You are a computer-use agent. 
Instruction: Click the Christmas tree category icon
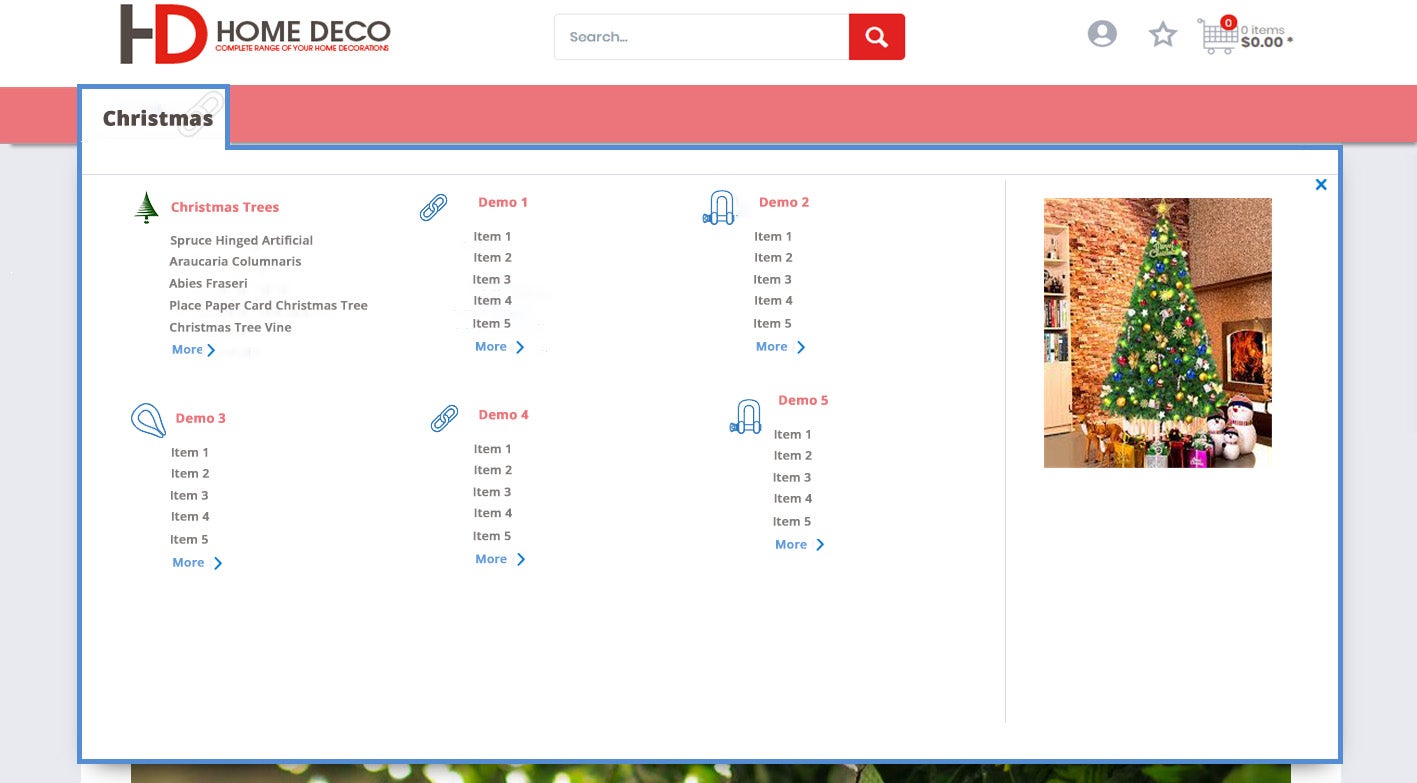[147, 207]
